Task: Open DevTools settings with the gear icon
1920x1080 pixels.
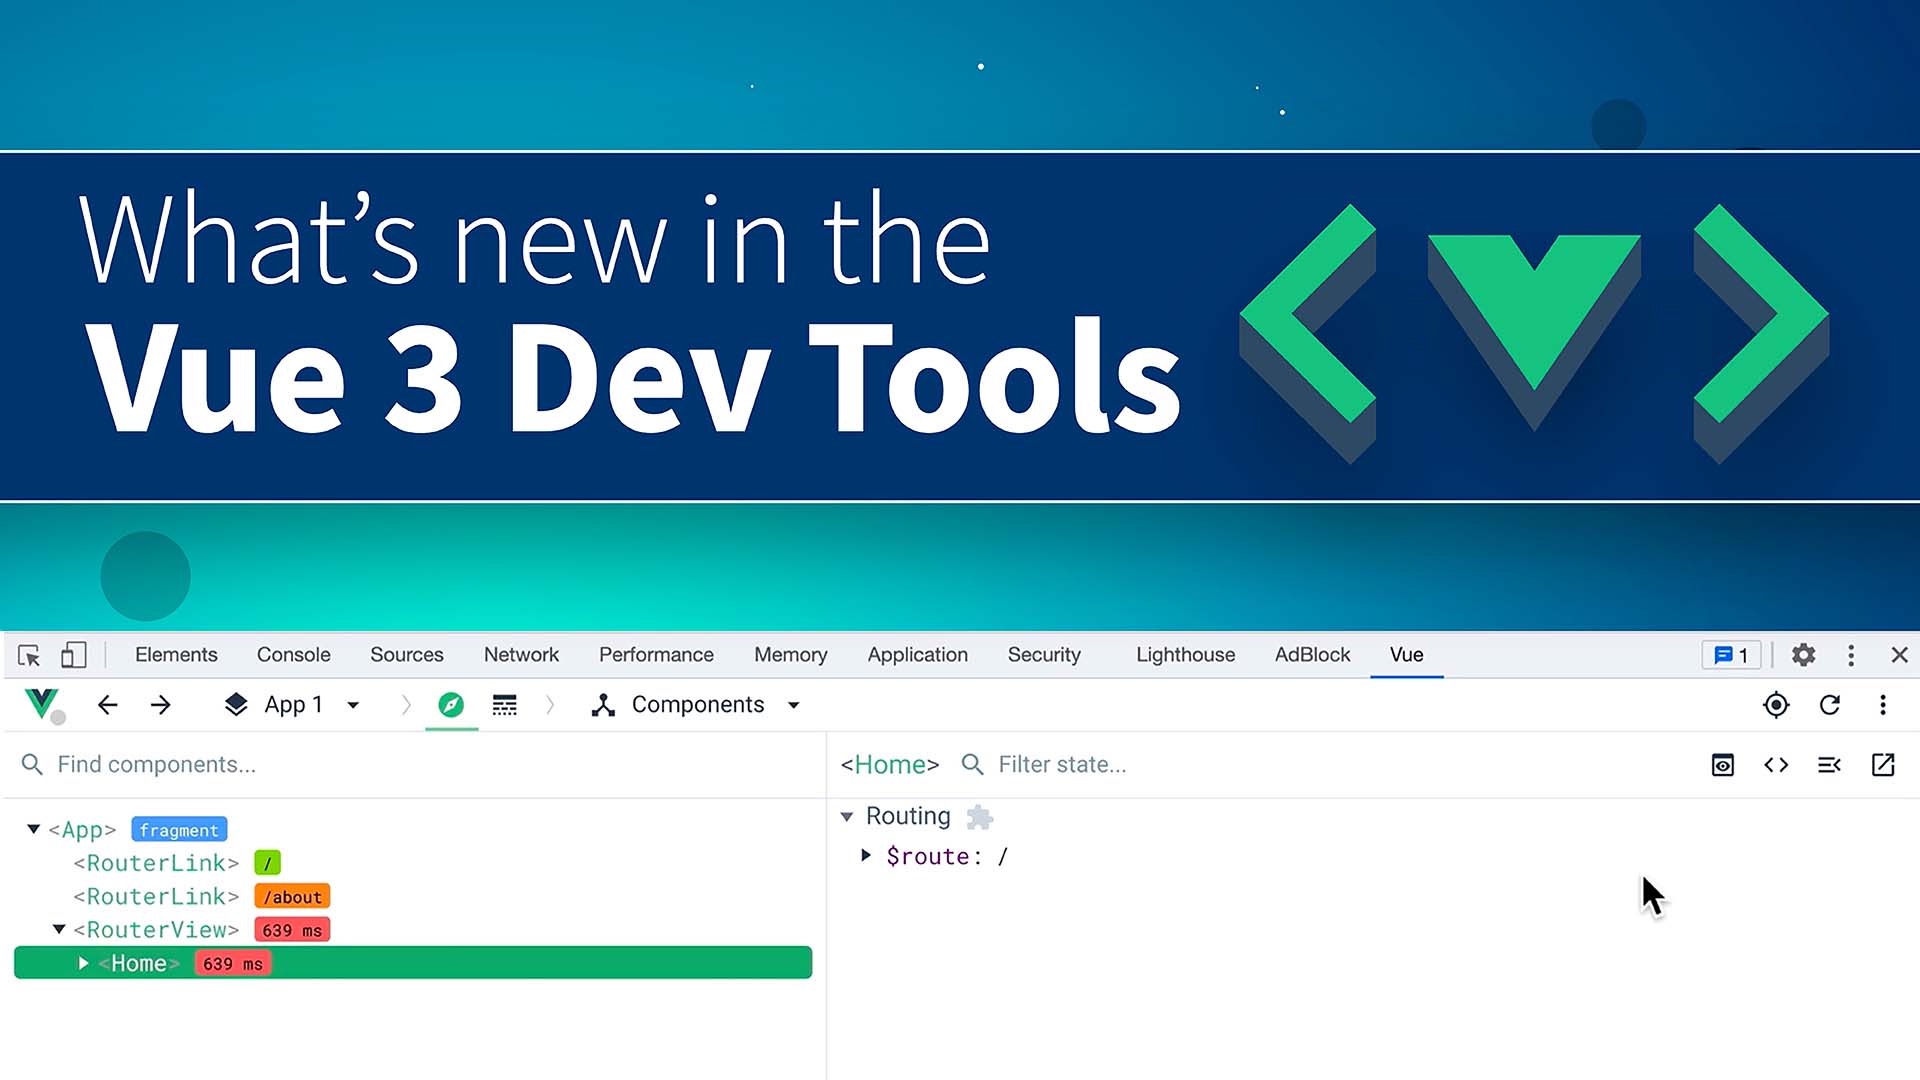Action: tap(1804, 655)
